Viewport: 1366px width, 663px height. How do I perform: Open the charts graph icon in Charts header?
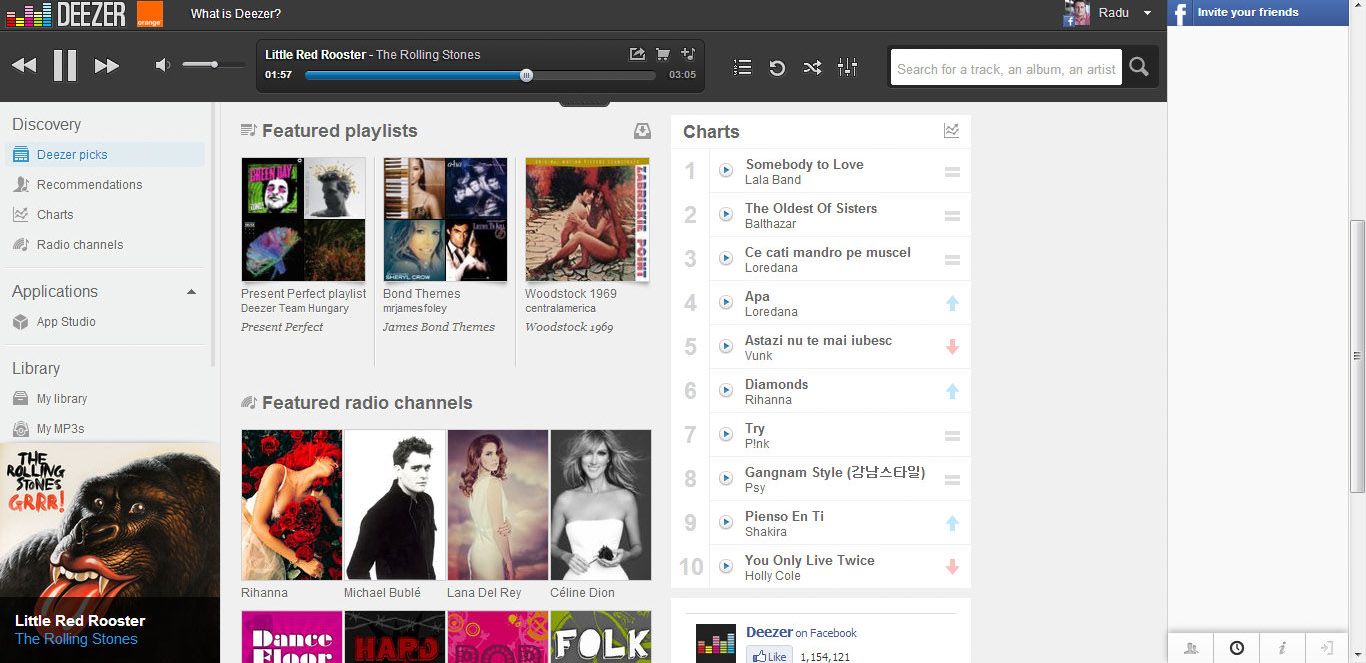[951, 131]
